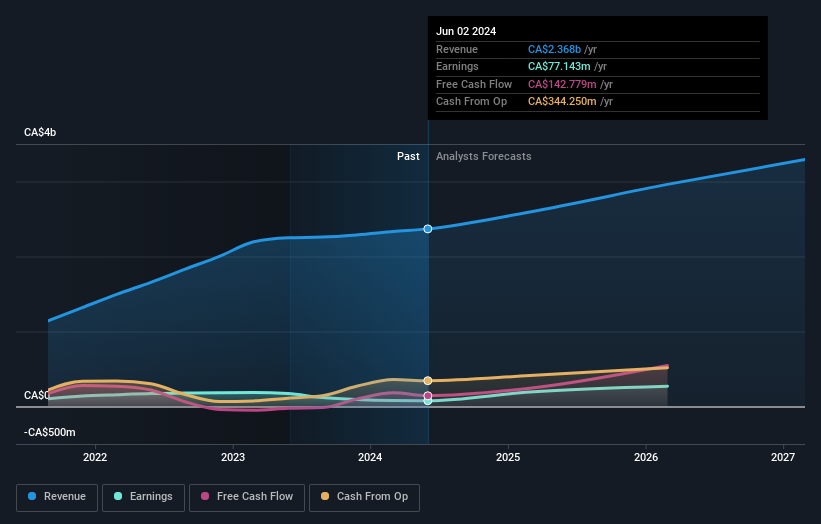Click the CA$2.368b revenue value
This screenshot has width=821, height=524.
click(554, 49)
